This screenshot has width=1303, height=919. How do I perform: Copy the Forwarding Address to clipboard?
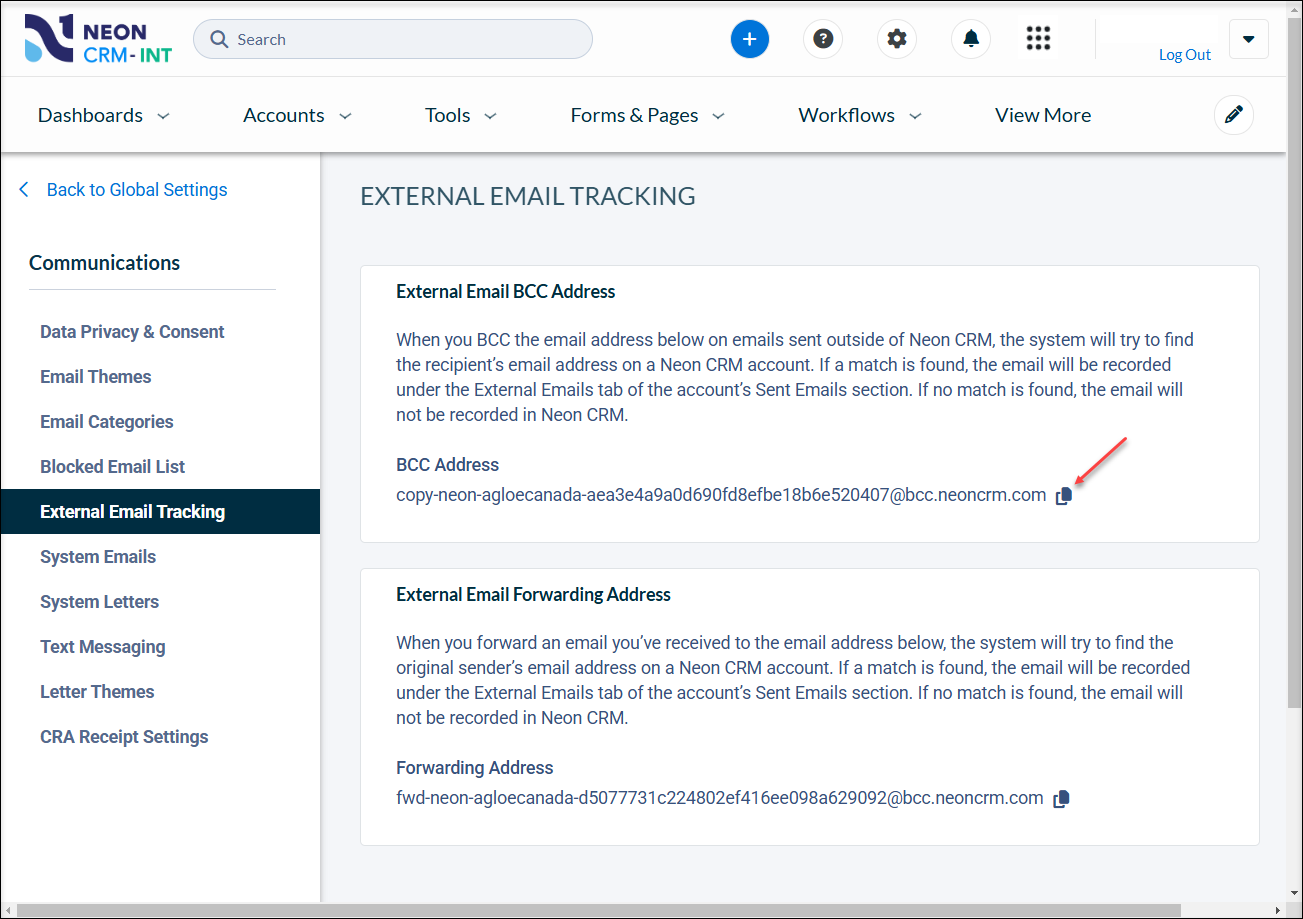pos(1061,799)
